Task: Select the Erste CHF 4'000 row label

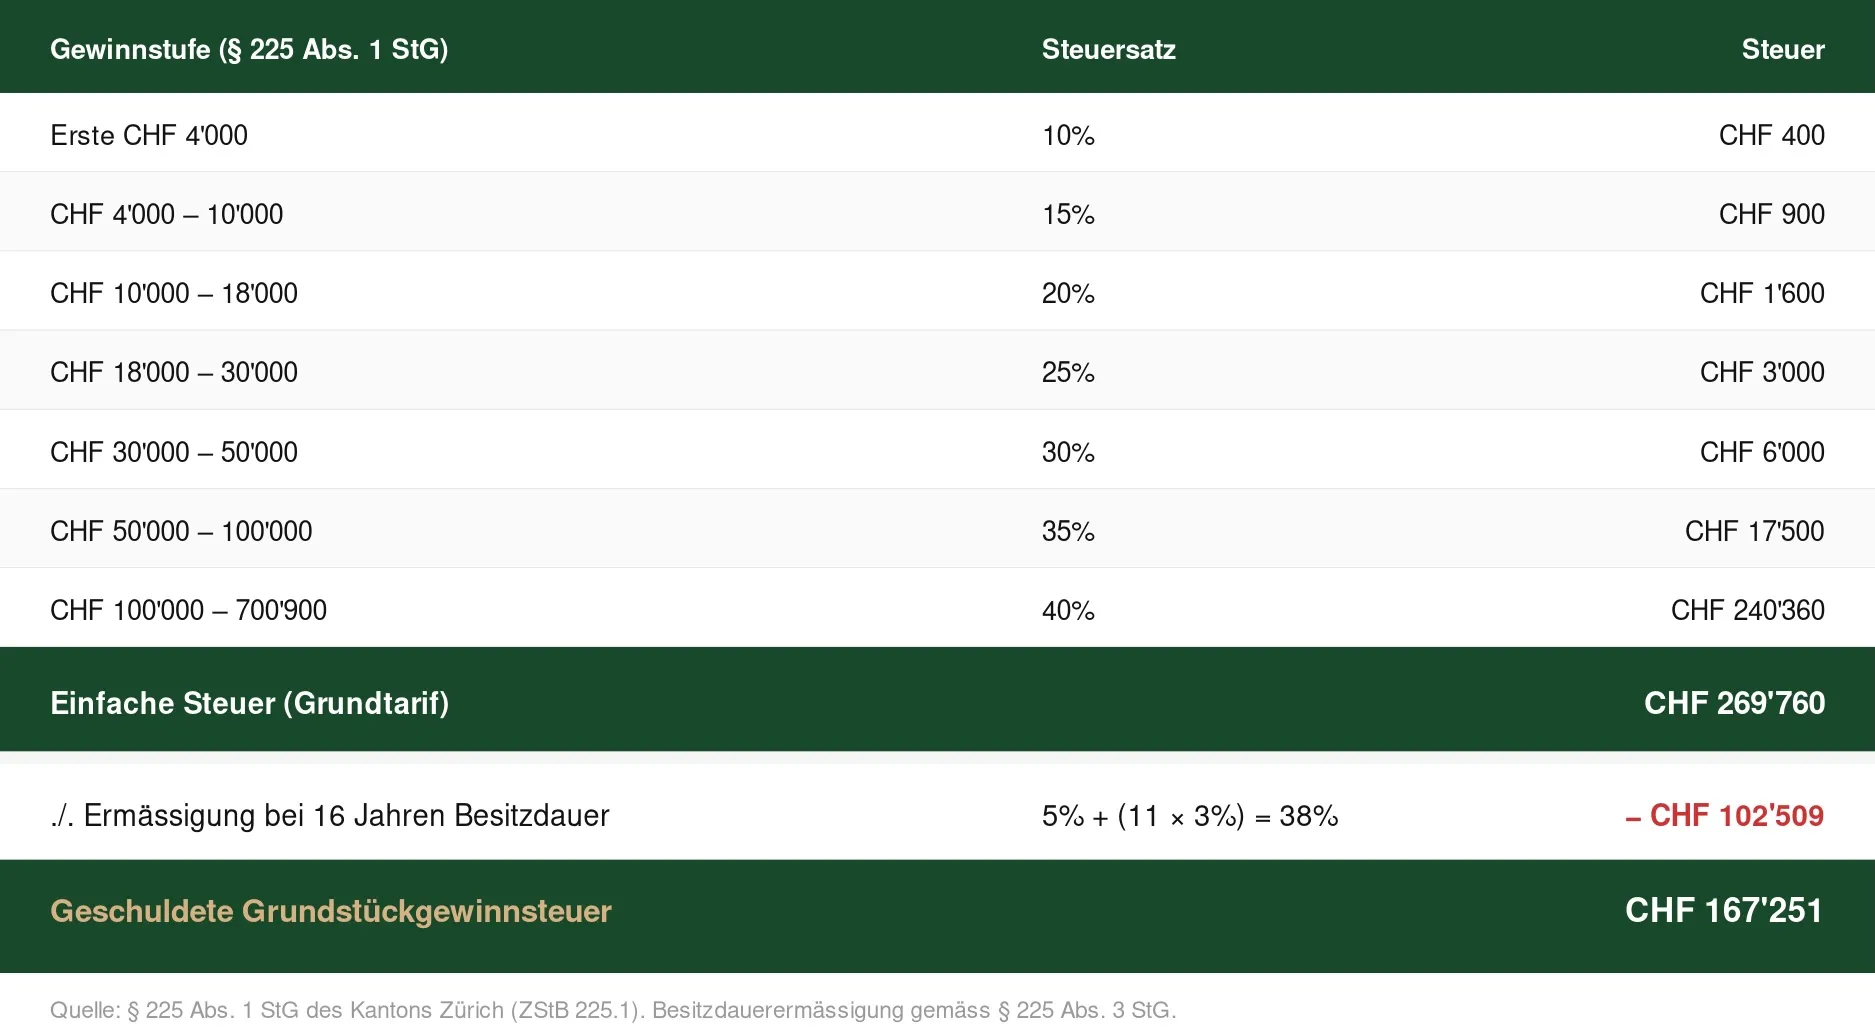Action: [149, 135]
